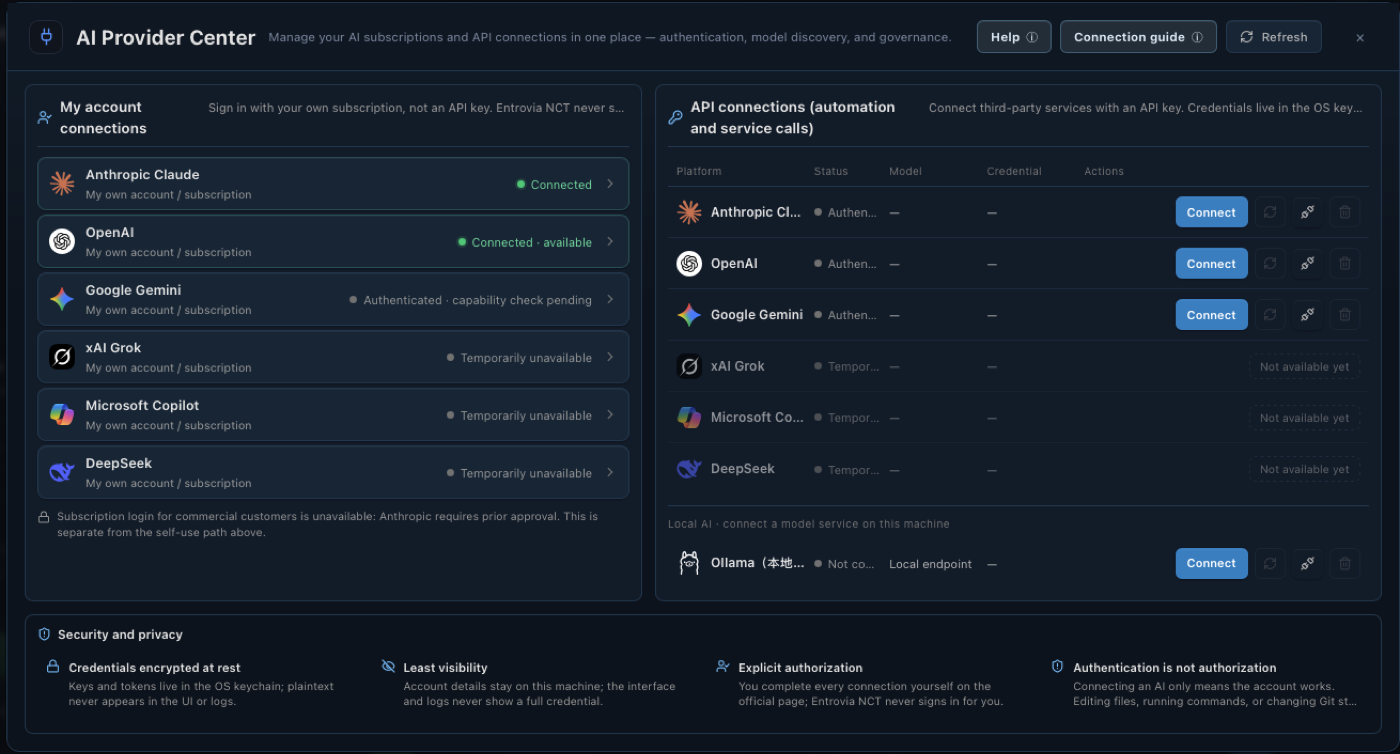Open the Help button in the header
The height and width of the screenshot is (754, 1400).
click(x=1014, y=37)
